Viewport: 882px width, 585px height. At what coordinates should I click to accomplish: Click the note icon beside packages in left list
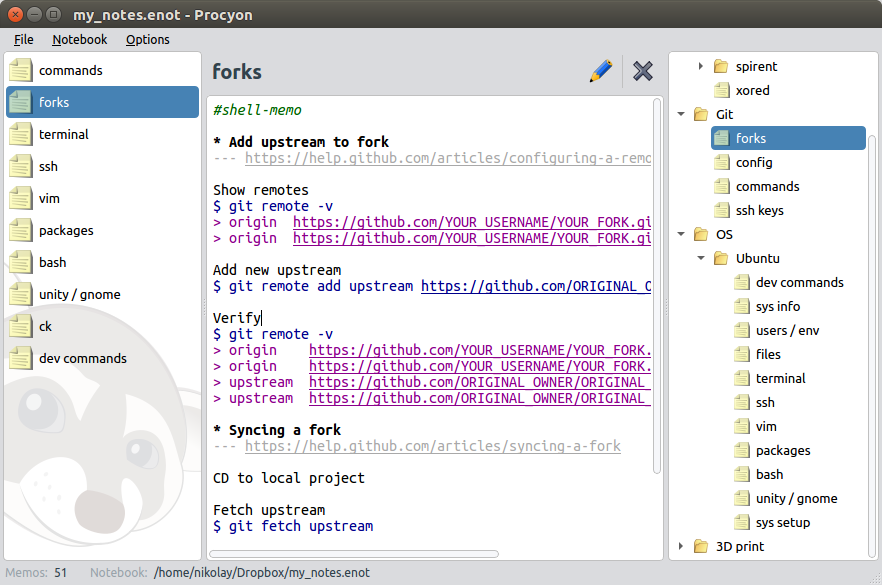click(21, 231)
